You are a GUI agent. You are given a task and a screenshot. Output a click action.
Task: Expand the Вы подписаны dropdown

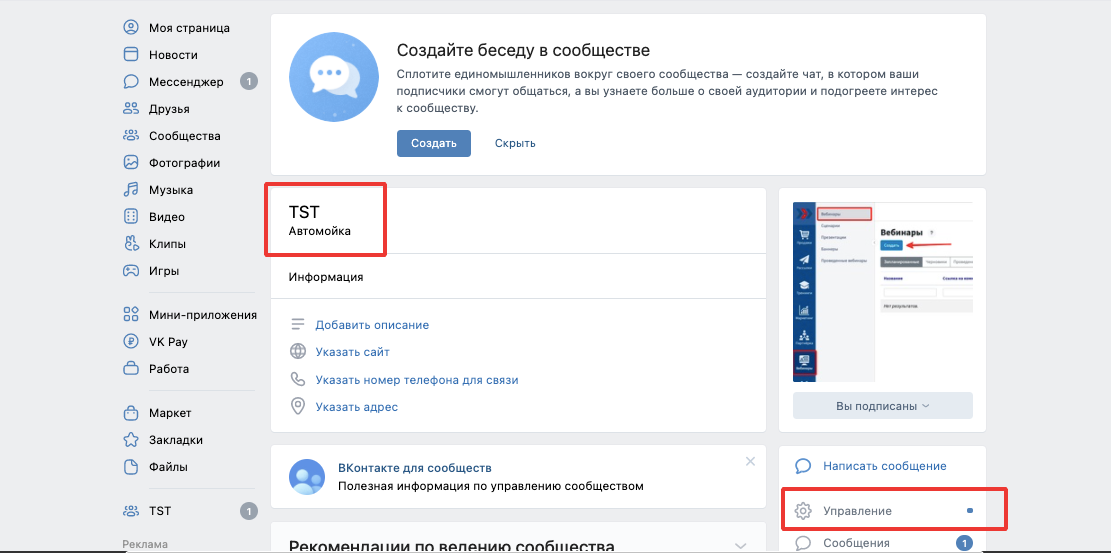click(882, 406)
